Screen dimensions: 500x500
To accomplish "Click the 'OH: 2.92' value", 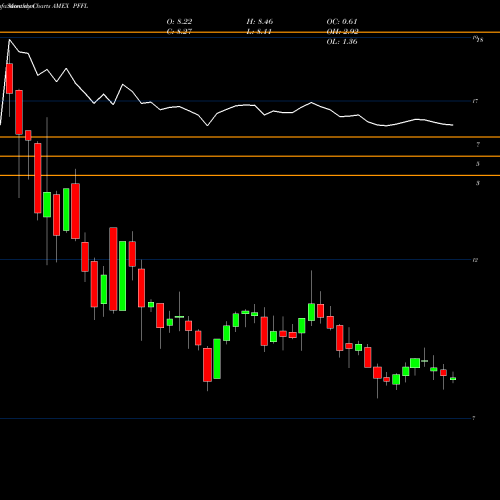I will pyautogui.click(x=342, y=32).
